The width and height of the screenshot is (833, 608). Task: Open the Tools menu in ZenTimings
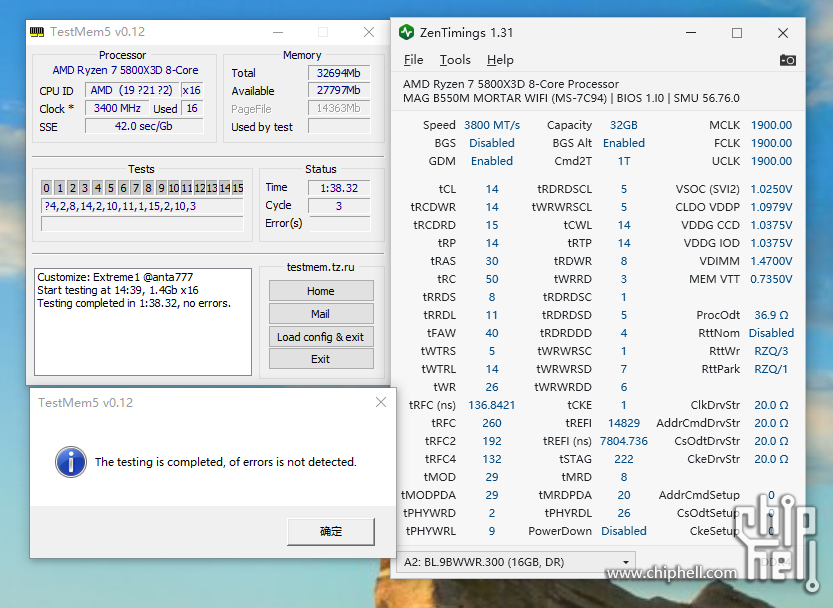pyautogui.click(x=455, y=60)
